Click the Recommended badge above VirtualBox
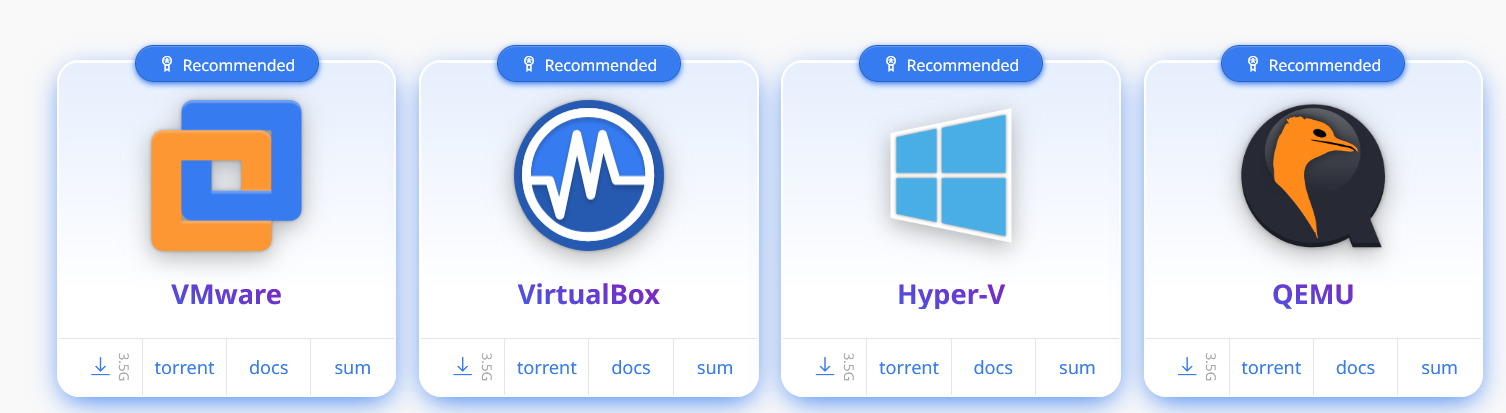The image size is (1506, 413). pos(589,65)
